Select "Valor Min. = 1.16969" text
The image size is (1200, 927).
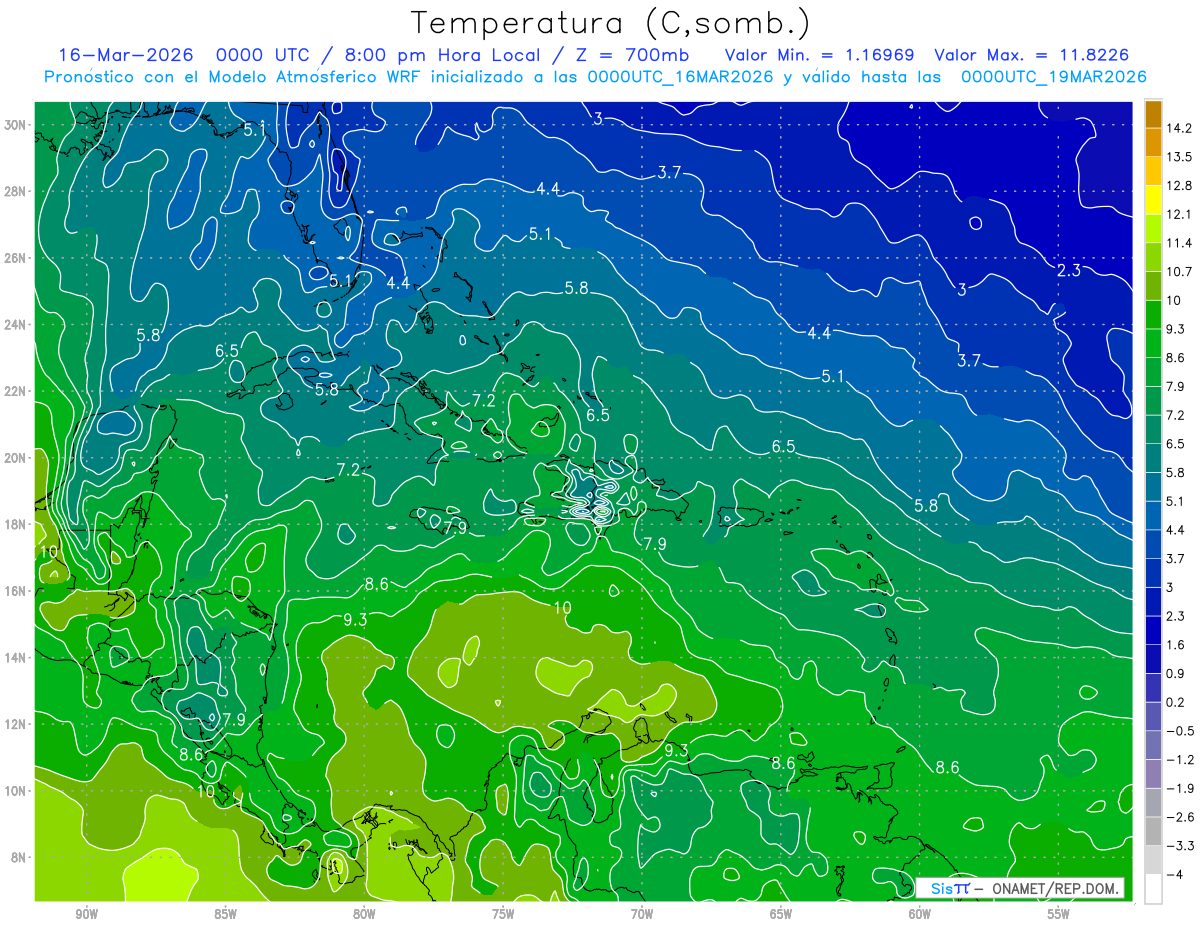click(x=819, y=55)
